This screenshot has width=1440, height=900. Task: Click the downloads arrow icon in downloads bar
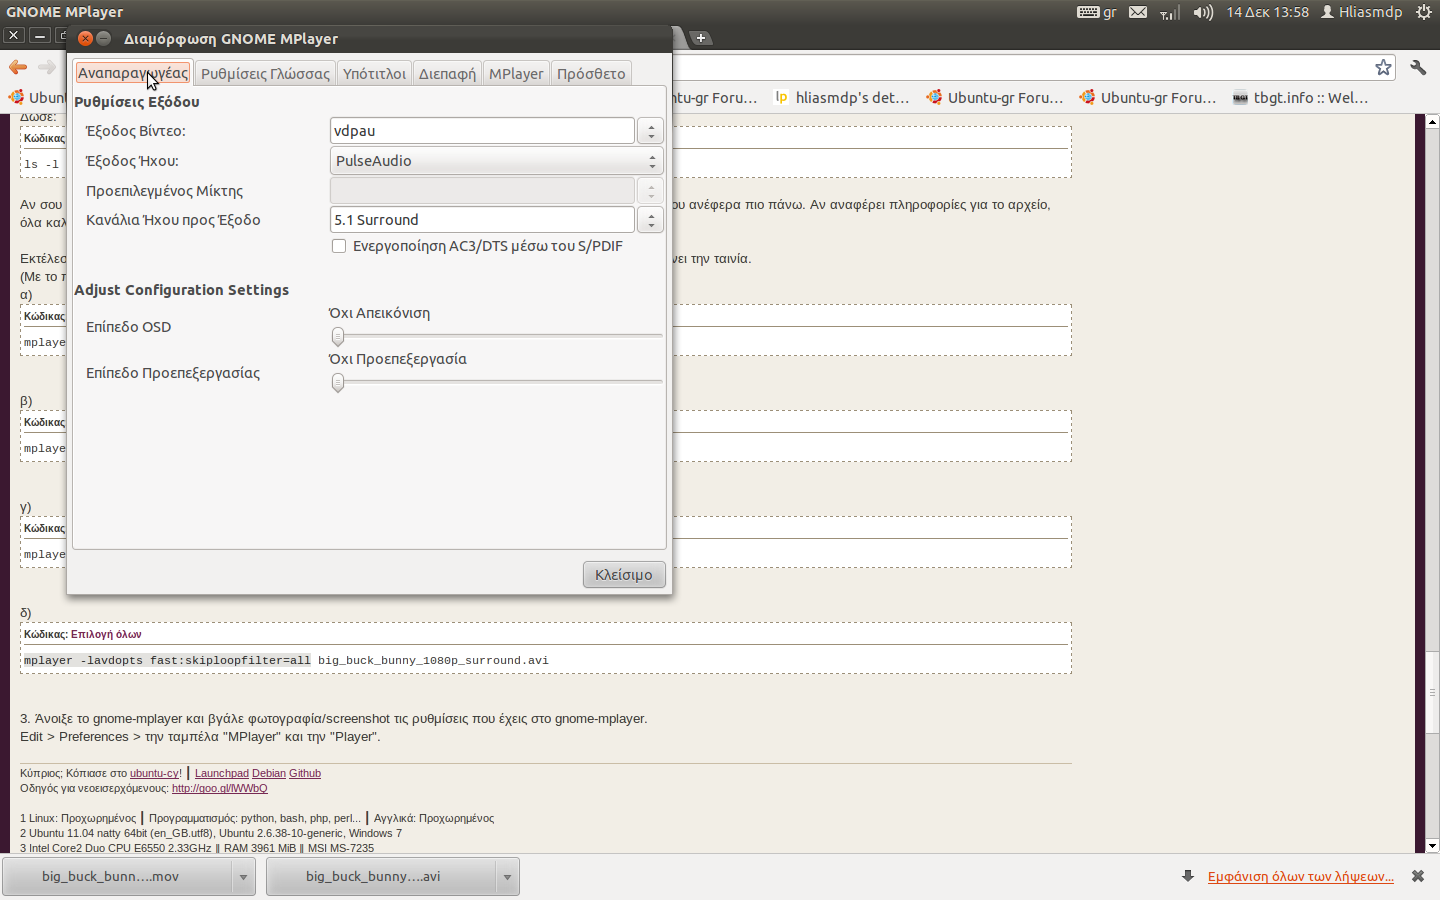point(1188,876)
